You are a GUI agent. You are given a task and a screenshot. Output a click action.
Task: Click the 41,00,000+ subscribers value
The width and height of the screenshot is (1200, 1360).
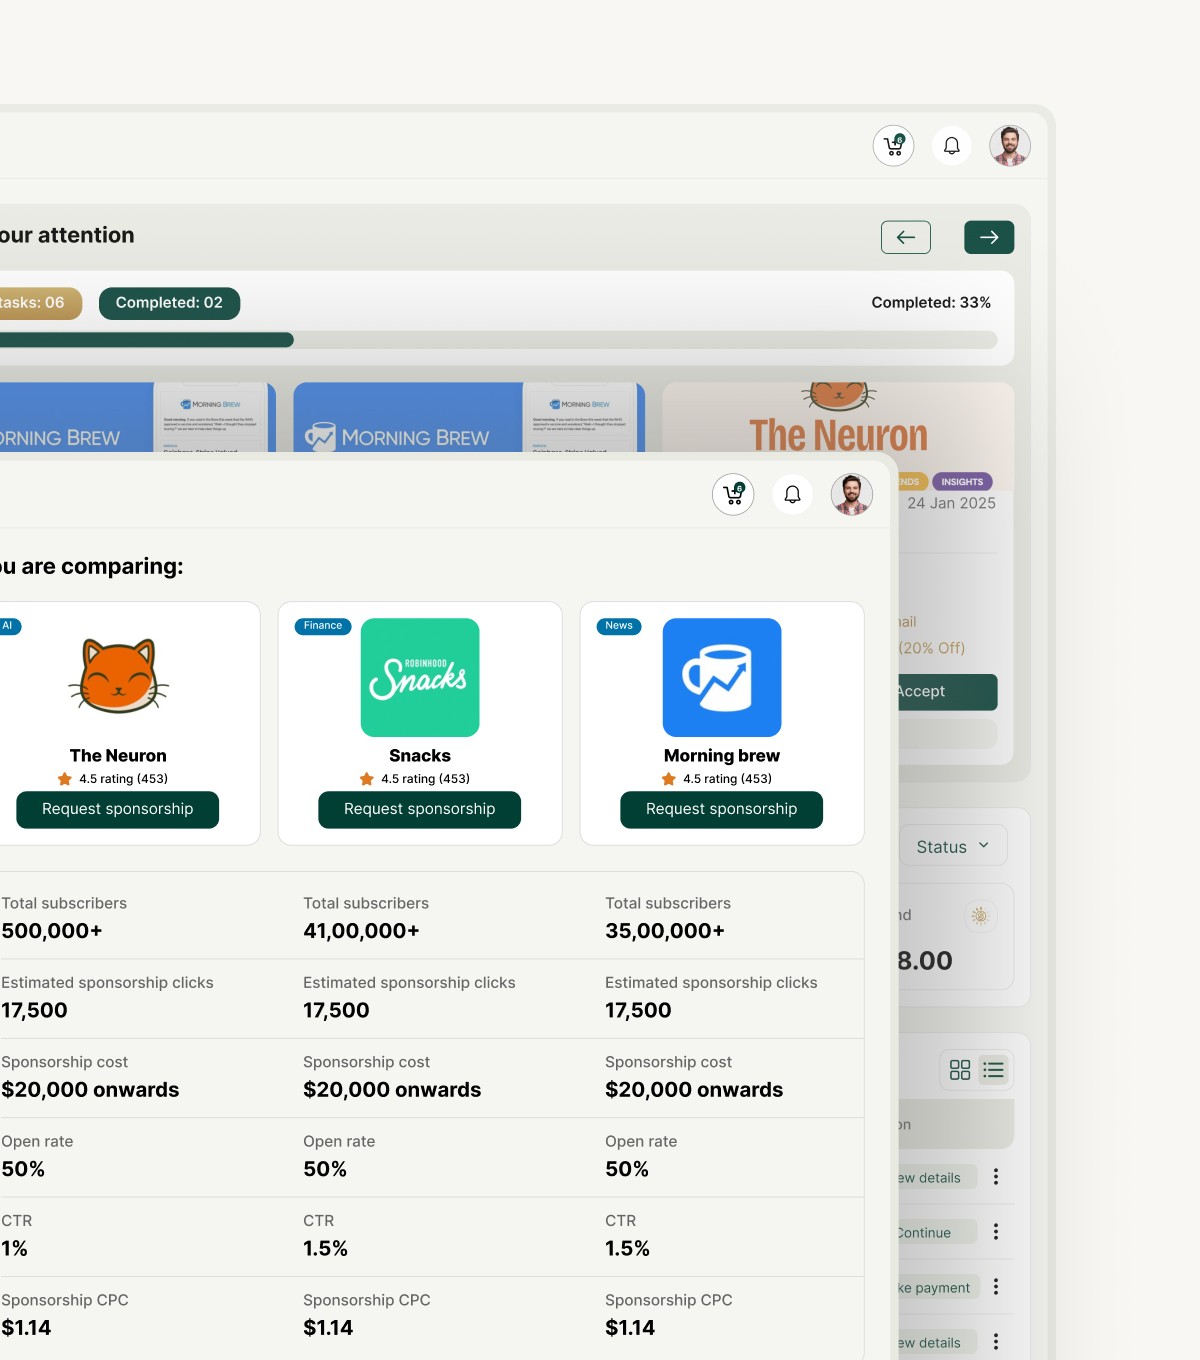coord(362,931)
